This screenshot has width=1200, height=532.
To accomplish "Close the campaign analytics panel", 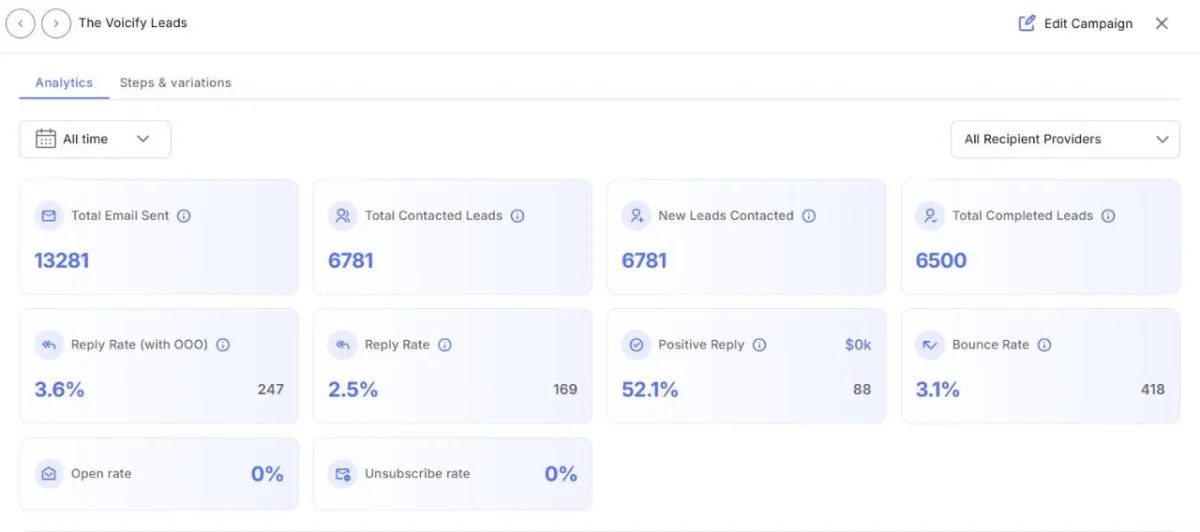I will click(1162, 23).
